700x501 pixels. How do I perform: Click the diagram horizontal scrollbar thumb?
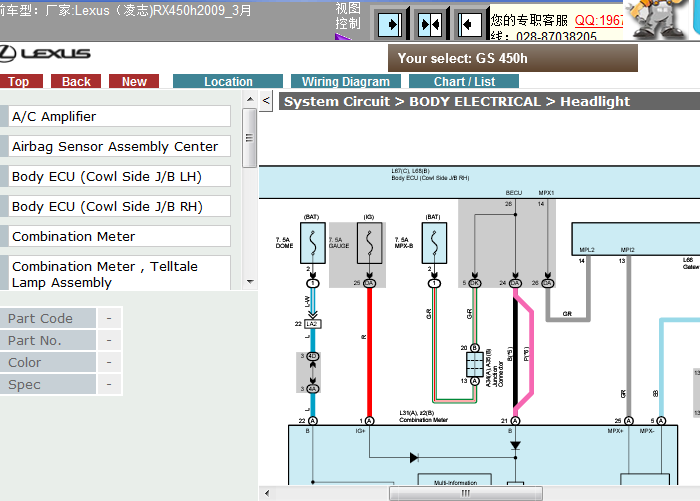point(466,493)
